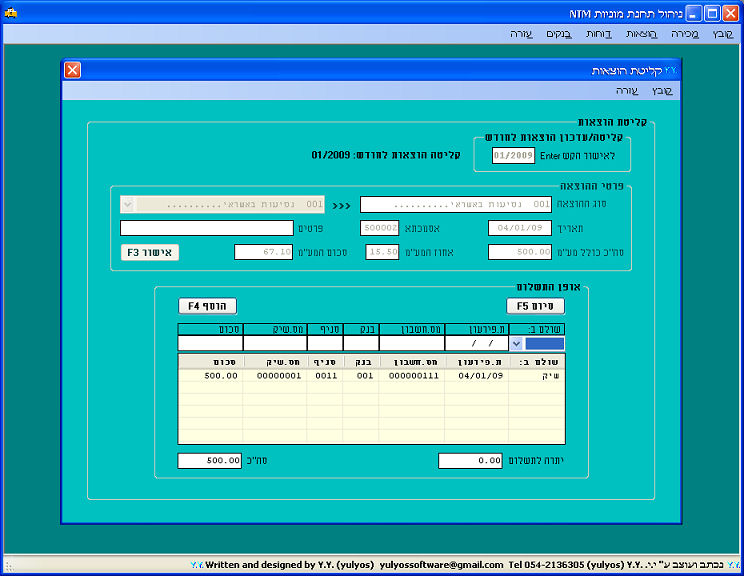Click the account number entry field

pos(412,343)
